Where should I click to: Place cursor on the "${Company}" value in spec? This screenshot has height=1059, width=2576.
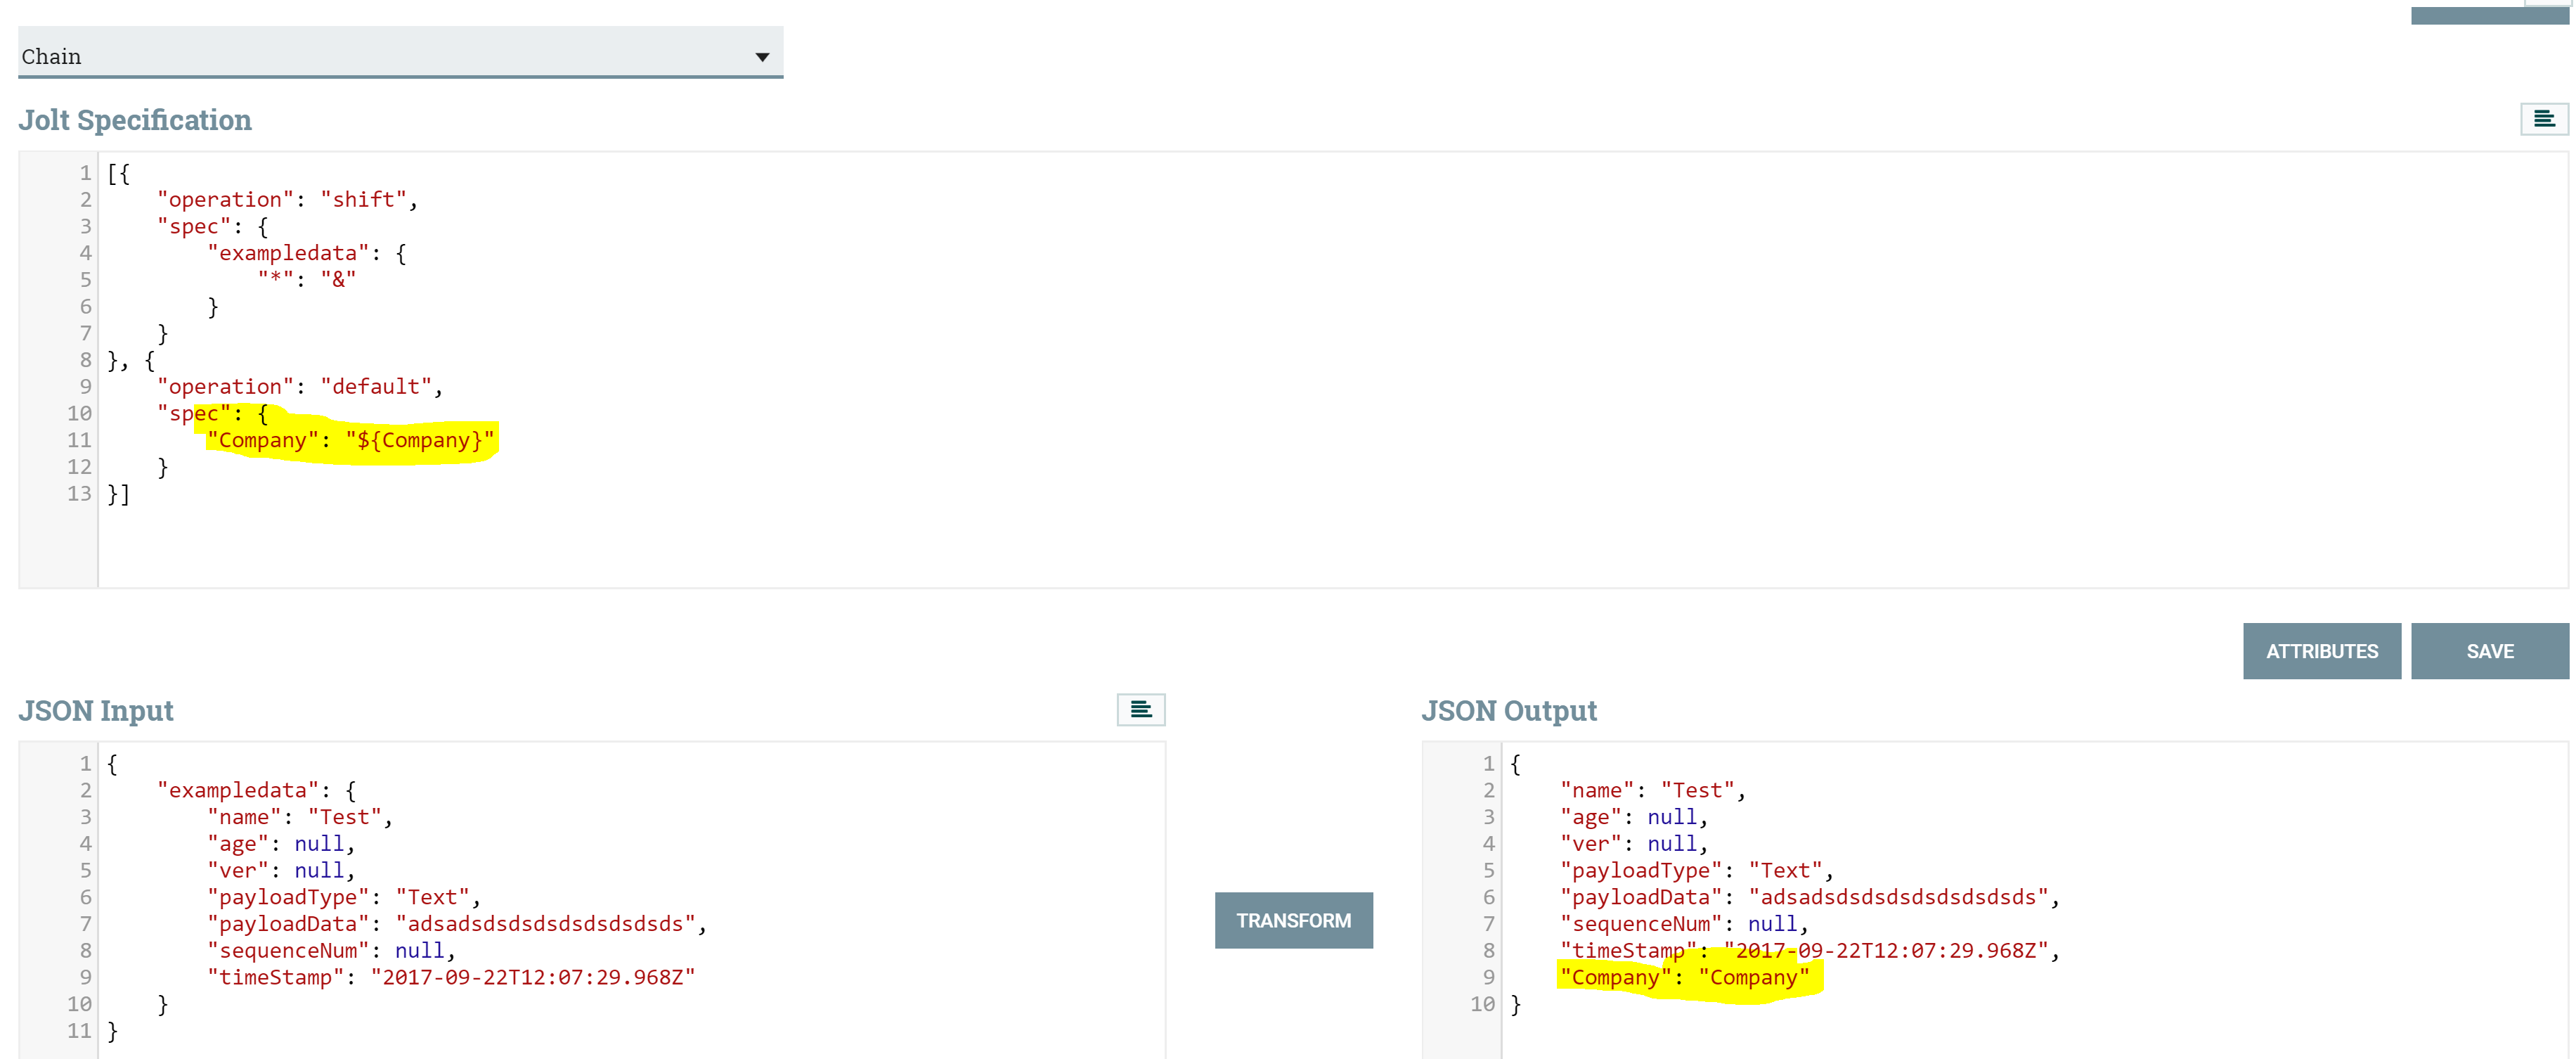[420, 440]
